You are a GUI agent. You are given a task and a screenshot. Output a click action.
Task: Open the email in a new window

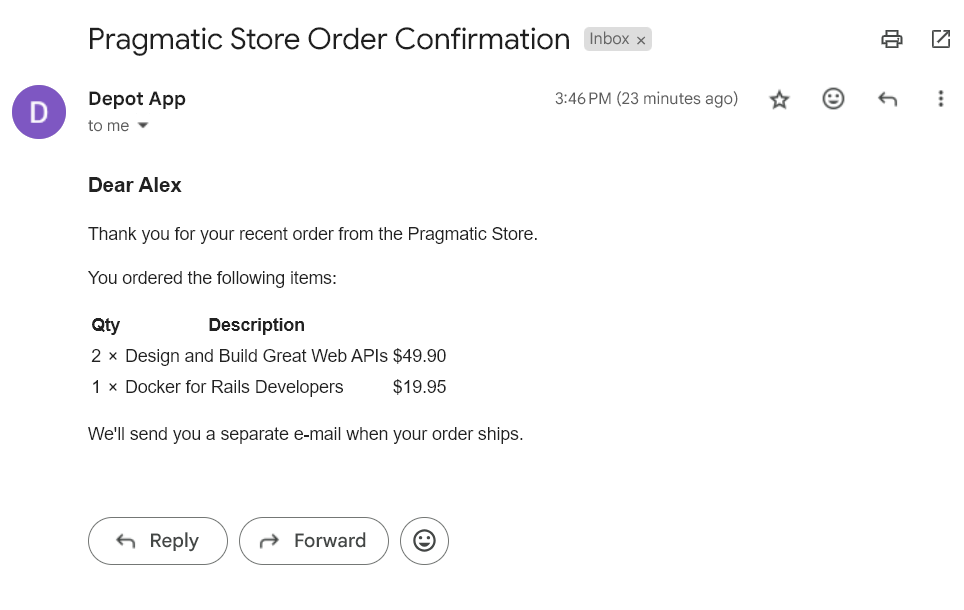tap(940, 39)
